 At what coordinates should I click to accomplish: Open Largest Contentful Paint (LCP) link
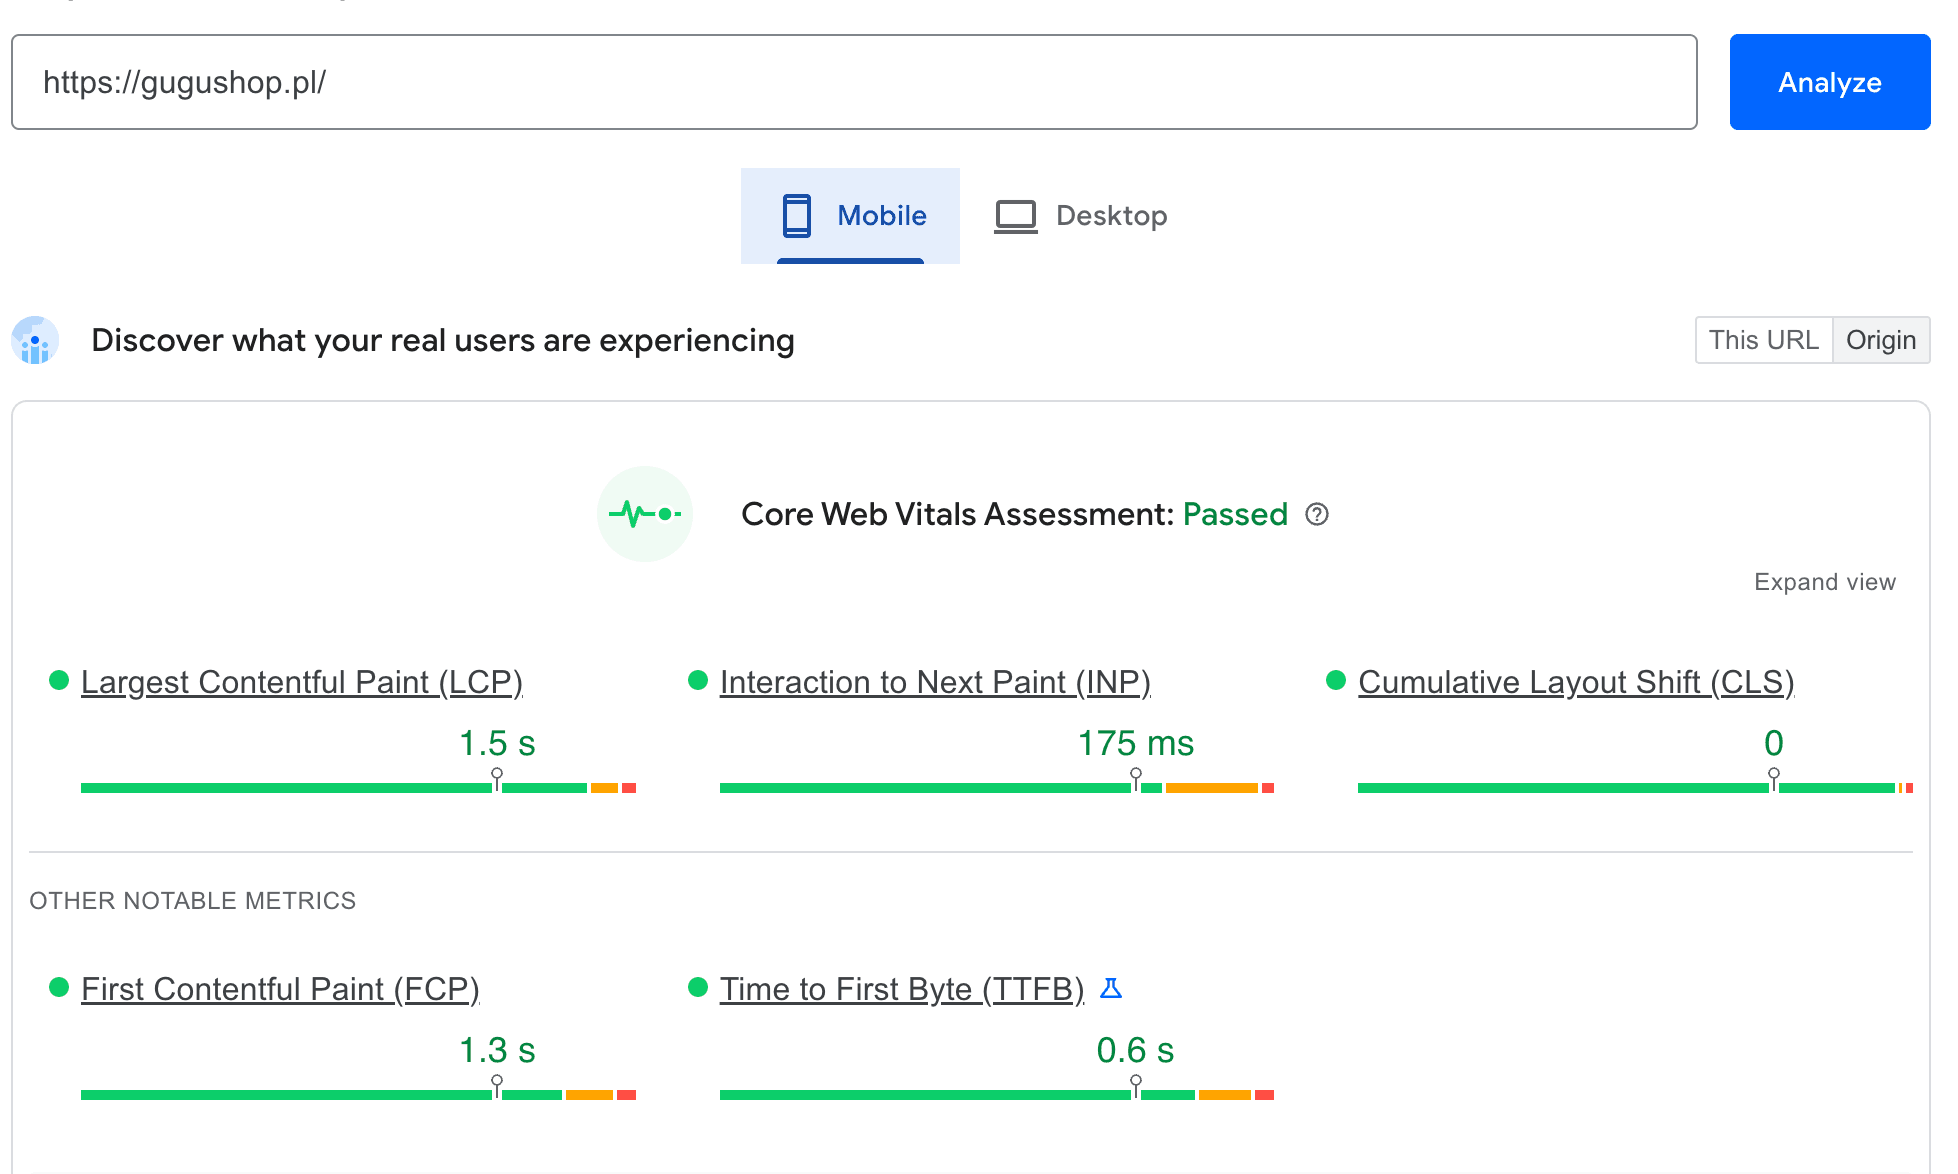pos(301,682)
